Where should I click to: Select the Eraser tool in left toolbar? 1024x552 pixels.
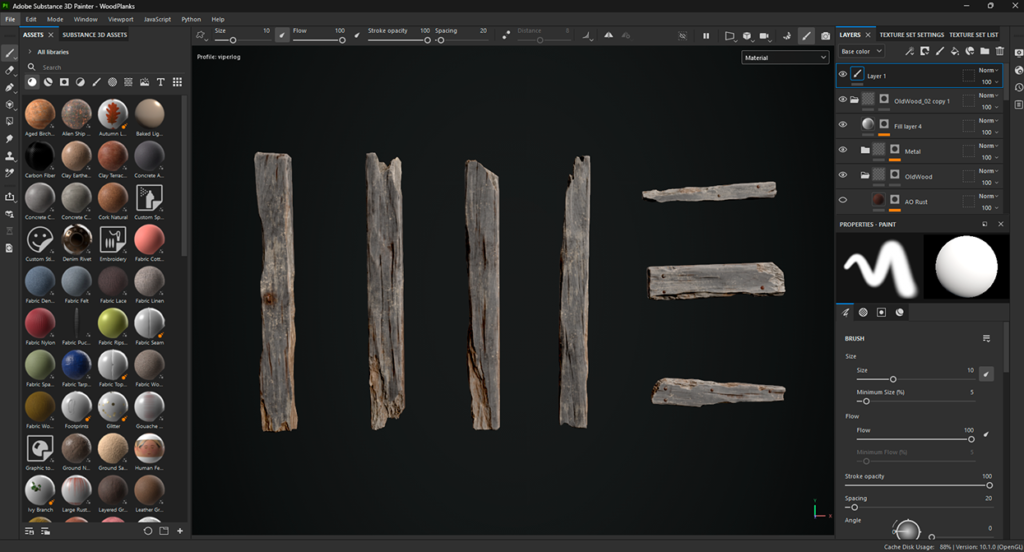click(9, 70)
